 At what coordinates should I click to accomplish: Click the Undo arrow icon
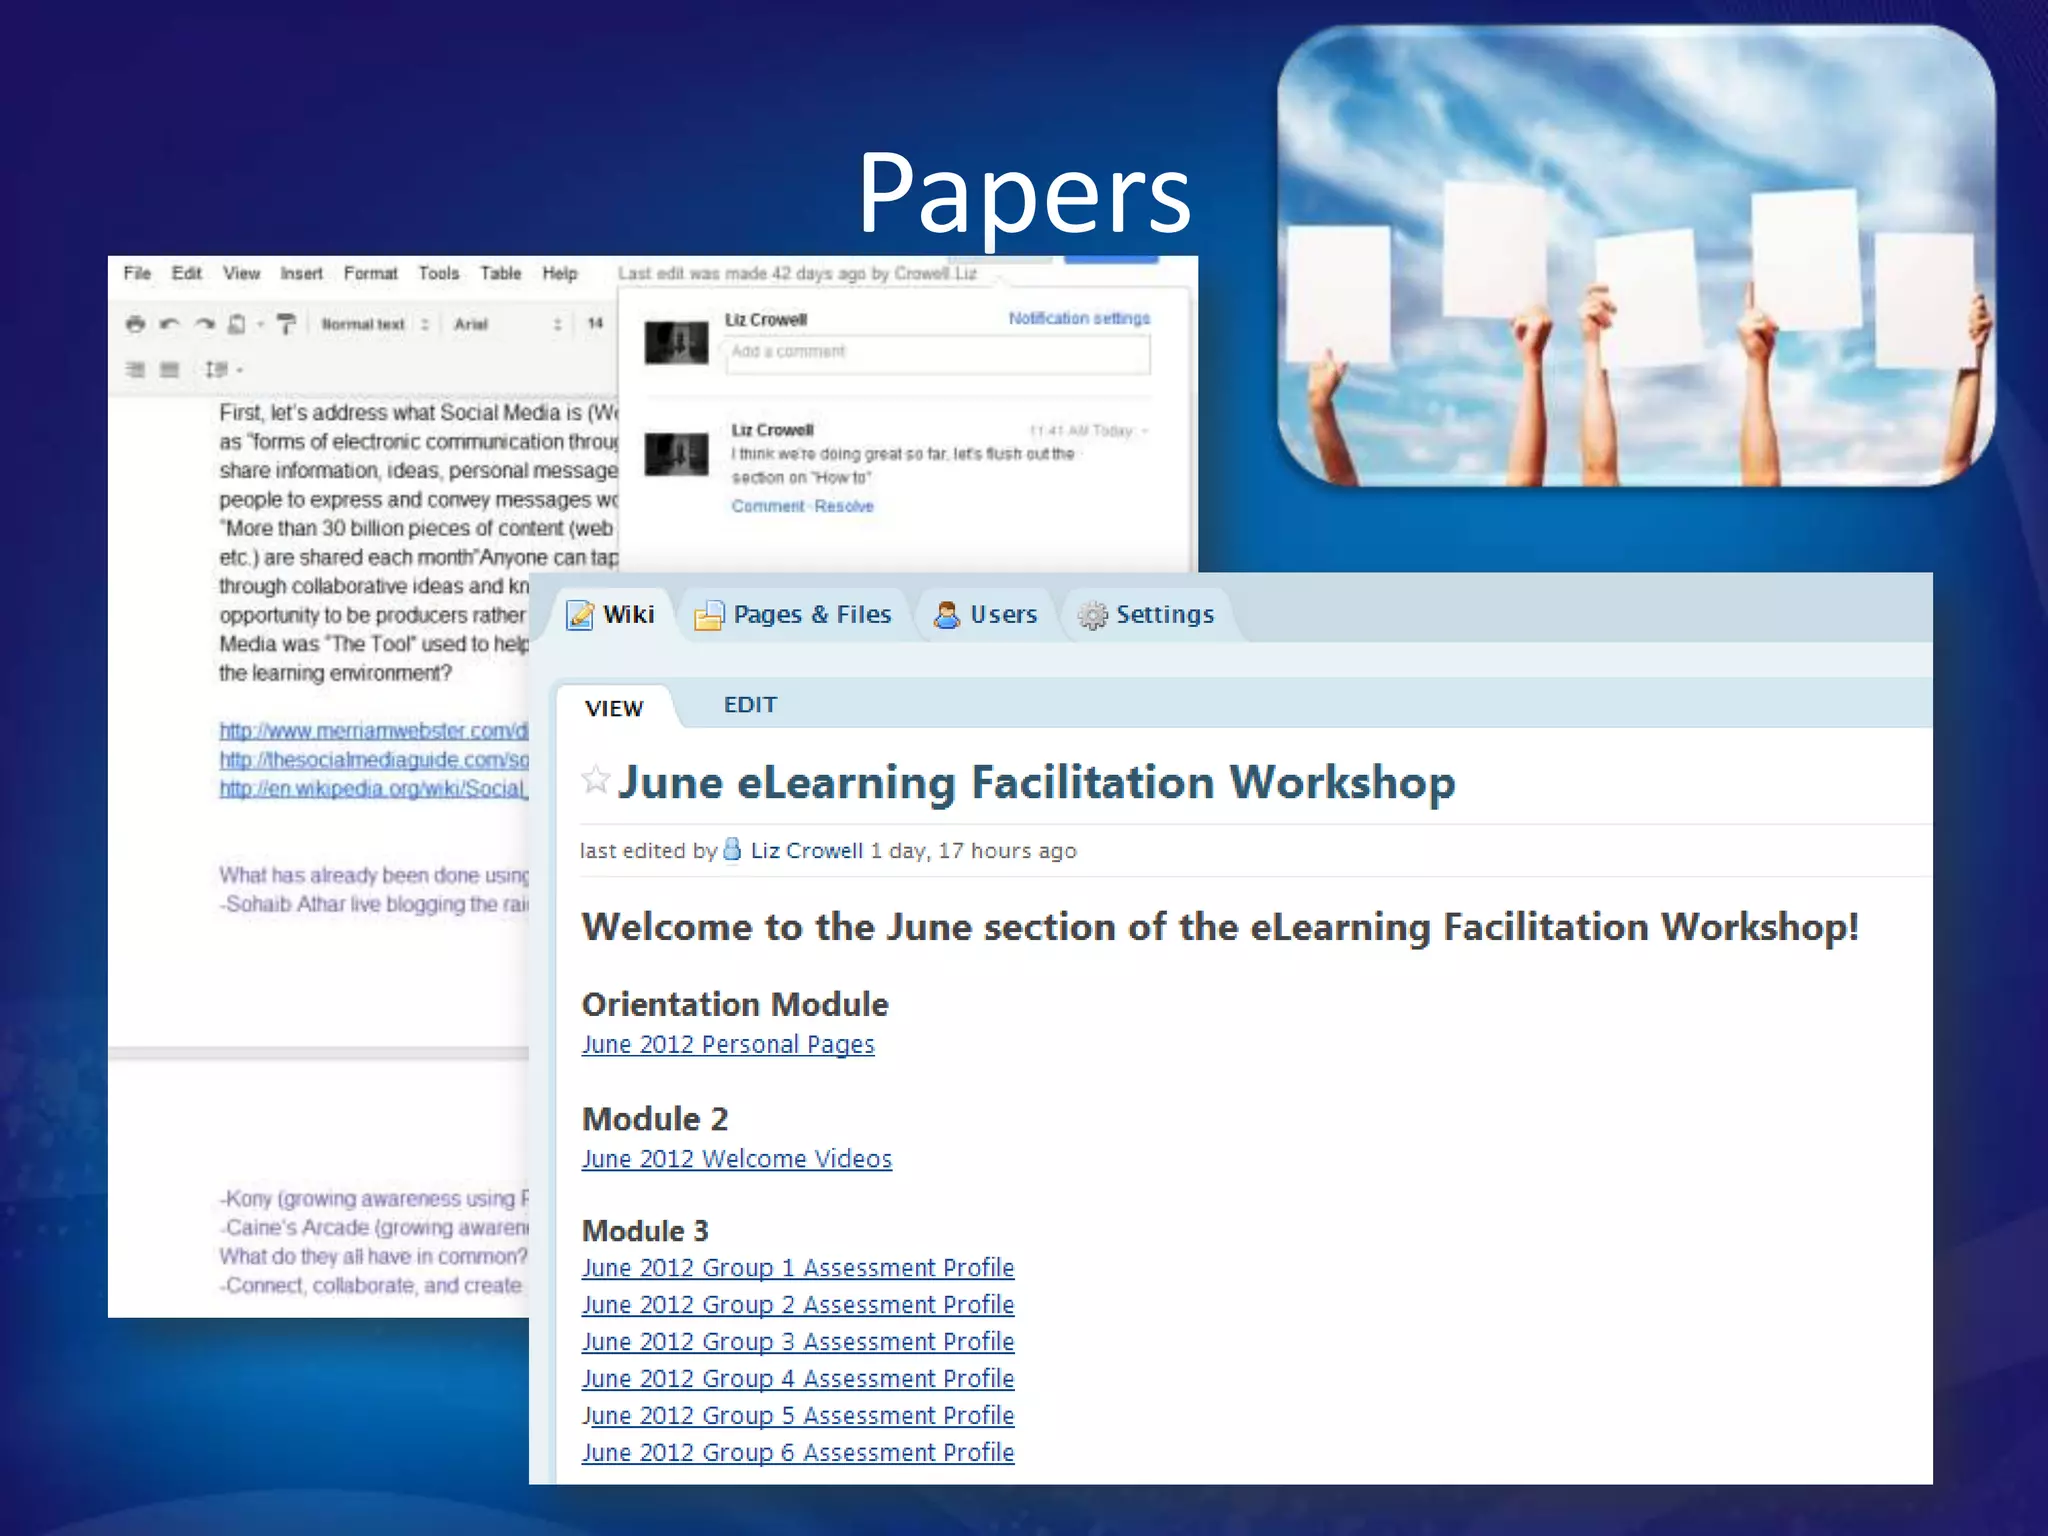coord(169,324)
